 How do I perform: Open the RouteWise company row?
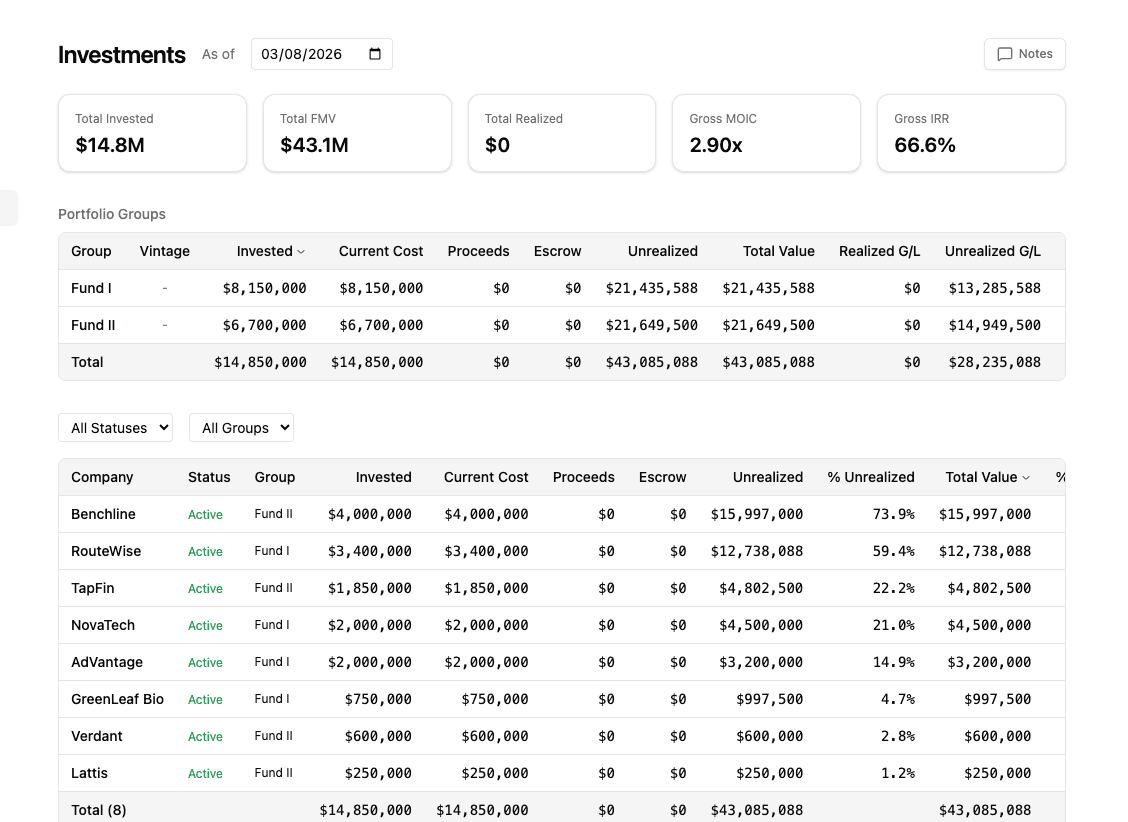pyautogui.click(x=562, y=552)
